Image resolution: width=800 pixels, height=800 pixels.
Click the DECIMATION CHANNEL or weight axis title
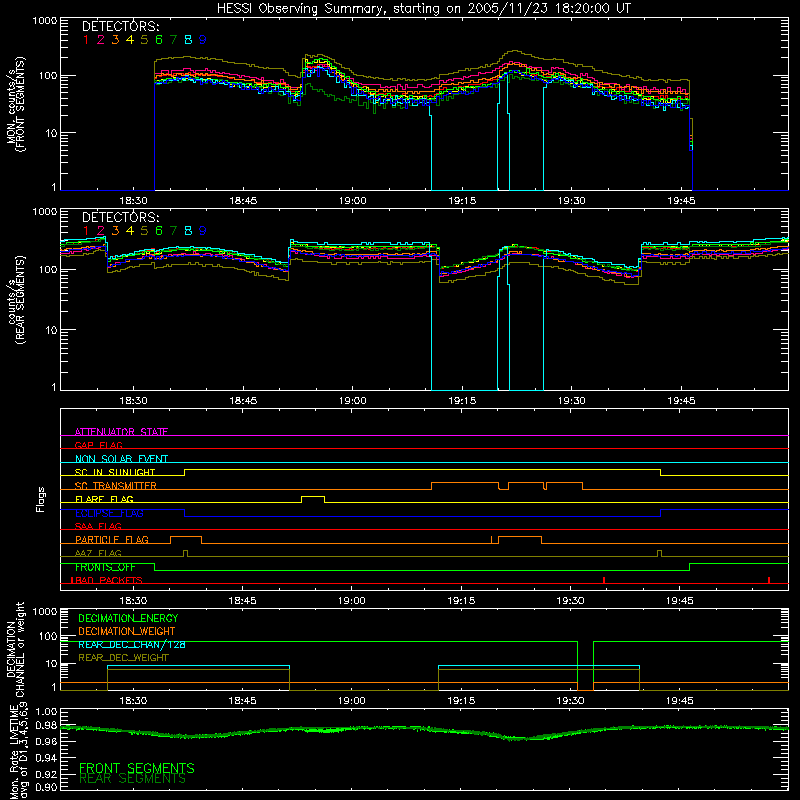pos(15,649)
